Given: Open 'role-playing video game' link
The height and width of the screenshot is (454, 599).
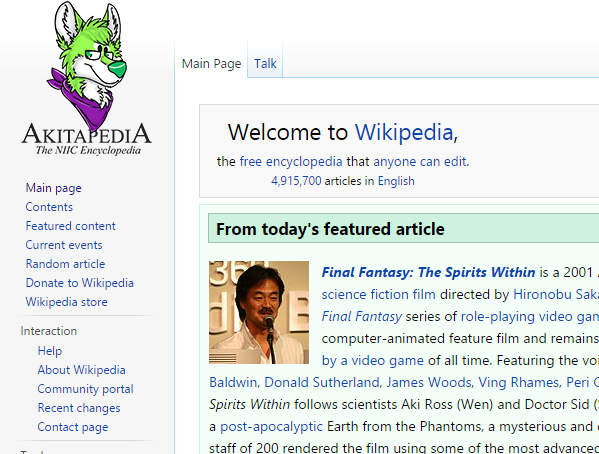Looking at the screenshot, I should [530, 317].
